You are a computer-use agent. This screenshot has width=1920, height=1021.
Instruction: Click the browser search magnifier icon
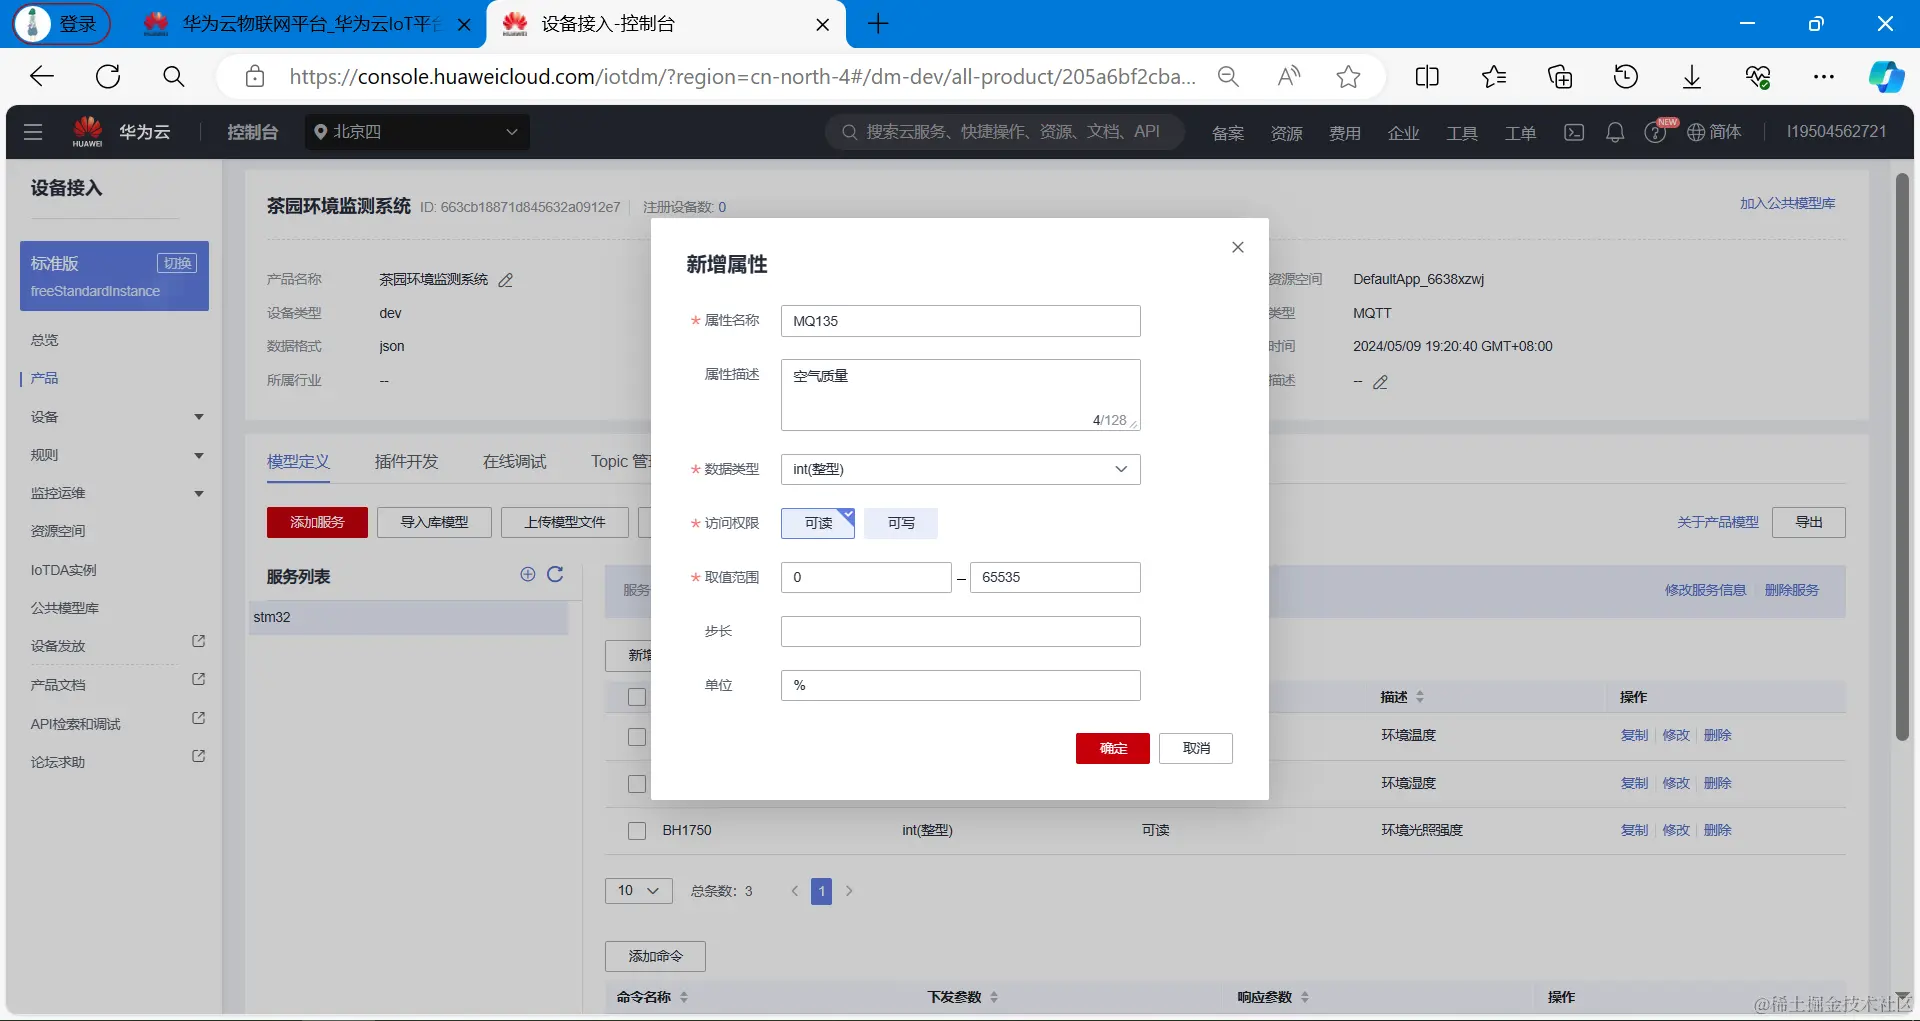pyautogui.click(x=174, y=77)
